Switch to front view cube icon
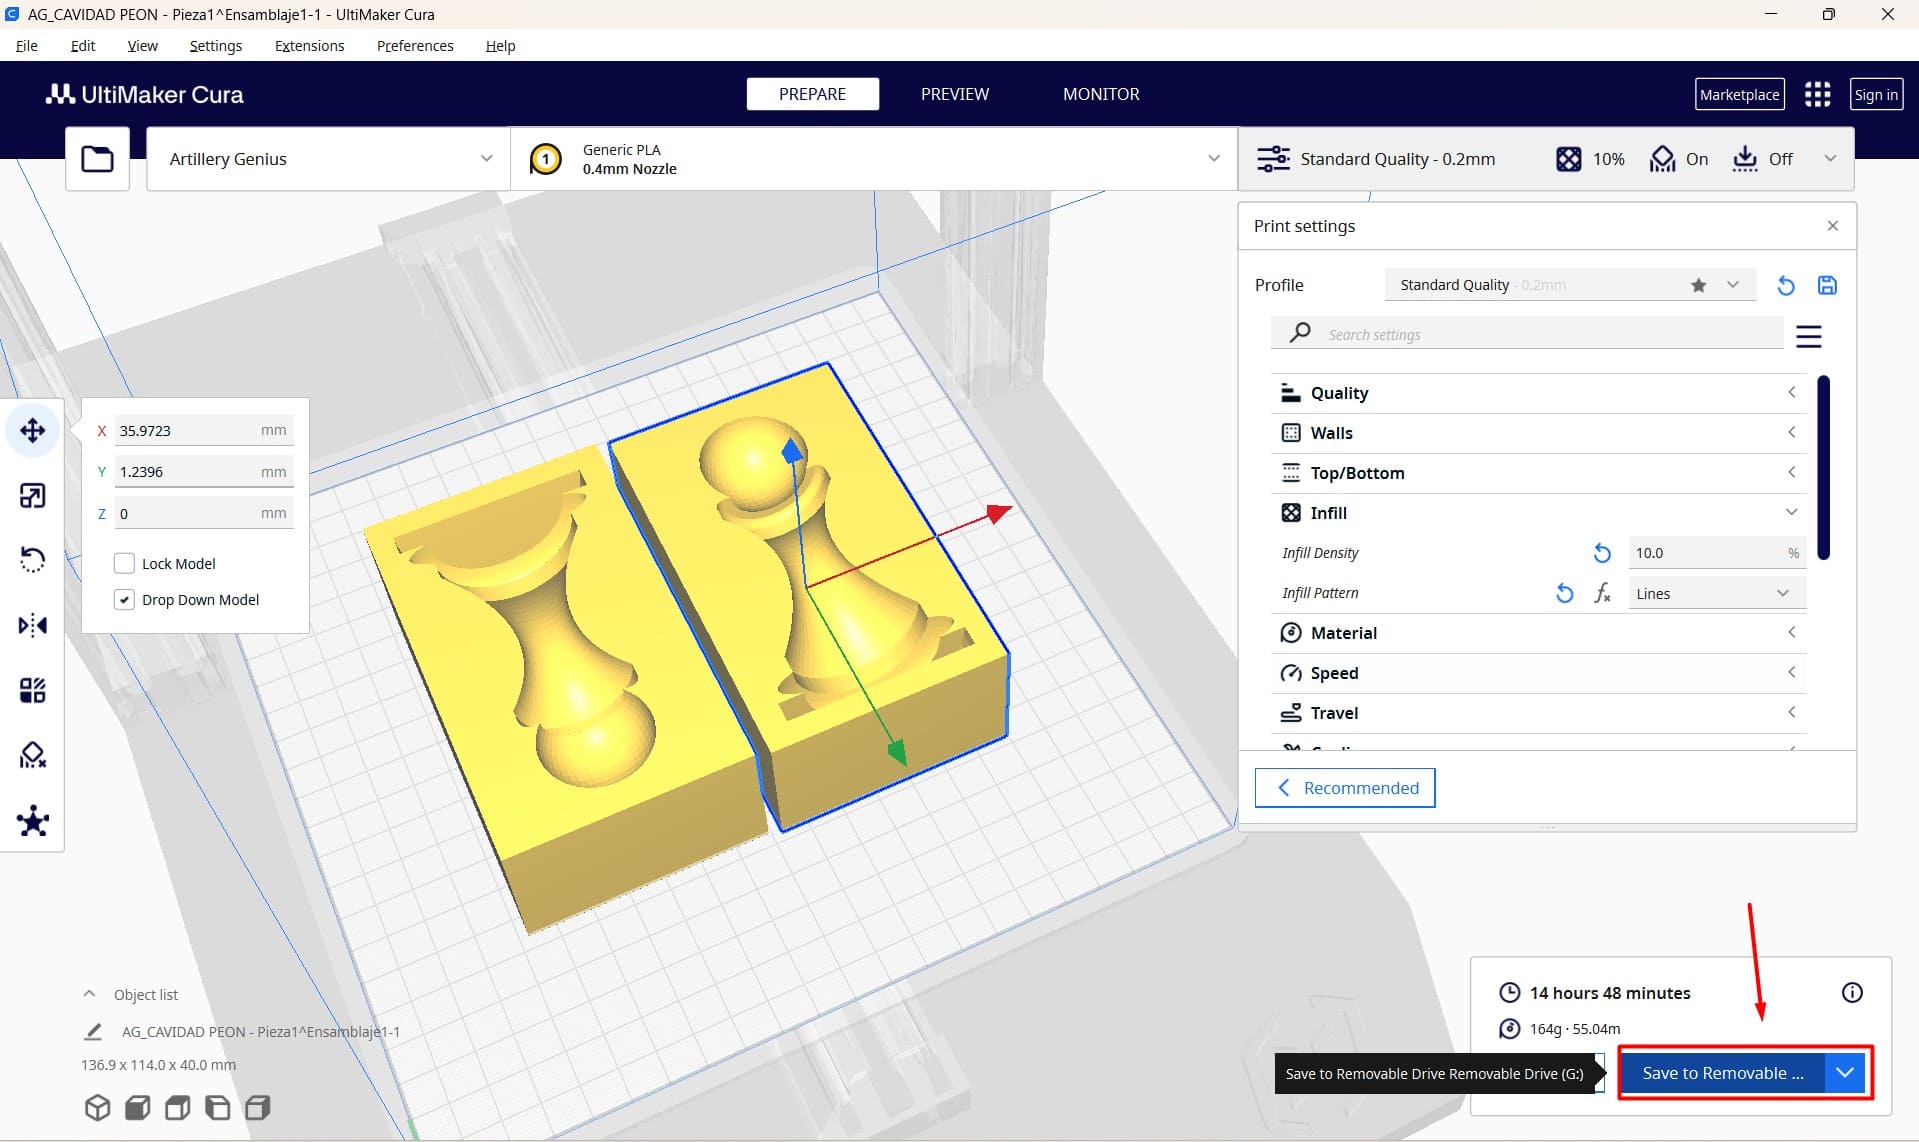Image resolution: width=1919 pixels, height=1142 pixels. click(137, 1107)
